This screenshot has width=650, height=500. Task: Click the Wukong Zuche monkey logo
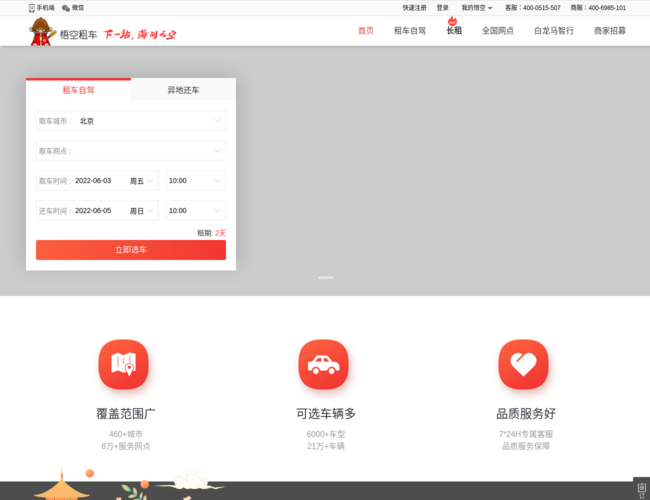[x=41, y=31]
